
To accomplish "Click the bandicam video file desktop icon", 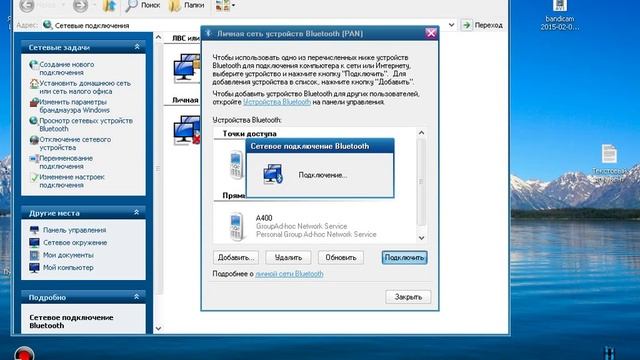I will (x=560, y=16).
